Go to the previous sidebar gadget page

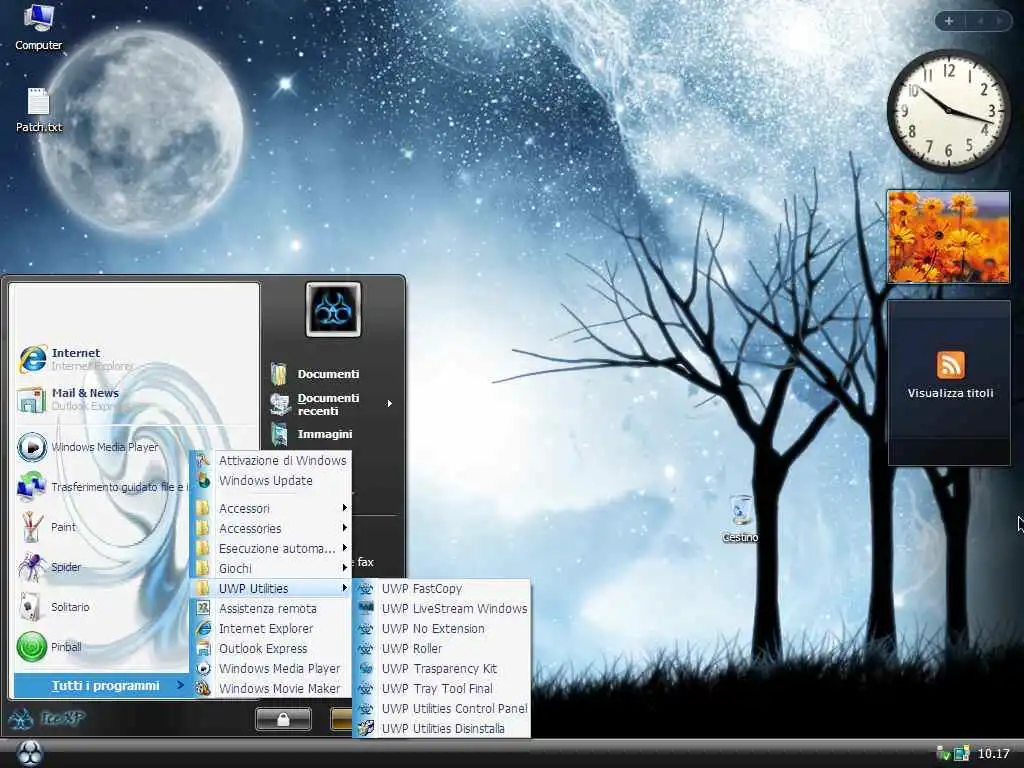pos(980,21)
